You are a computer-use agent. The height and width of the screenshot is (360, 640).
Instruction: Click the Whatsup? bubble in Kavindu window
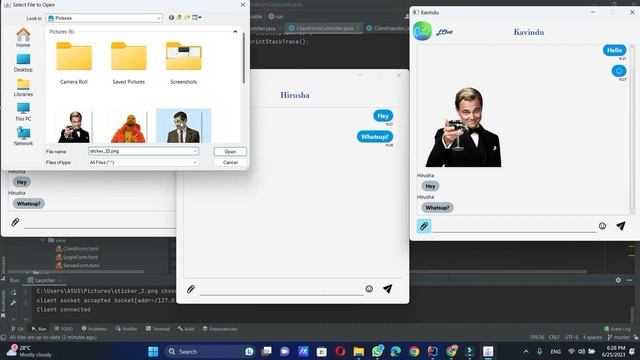tap(437, 207)
